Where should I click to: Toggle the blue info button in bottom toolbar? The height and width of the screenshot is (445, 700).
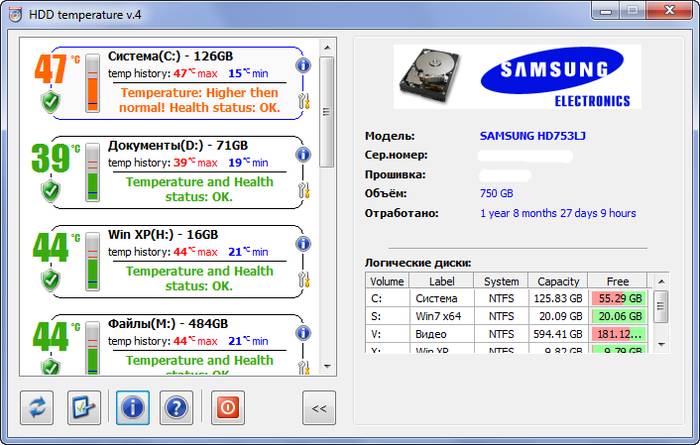pos(133,408)
